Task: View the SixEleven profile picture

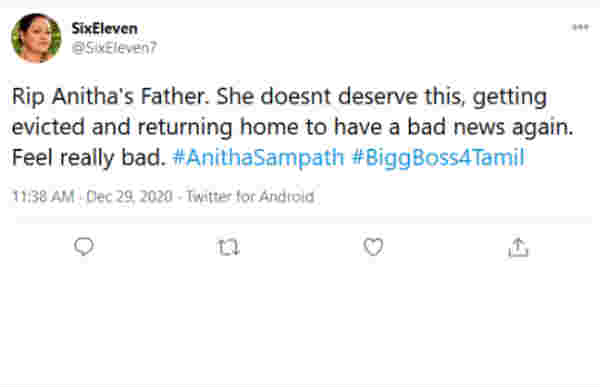Action: click(x=36, y=38)
